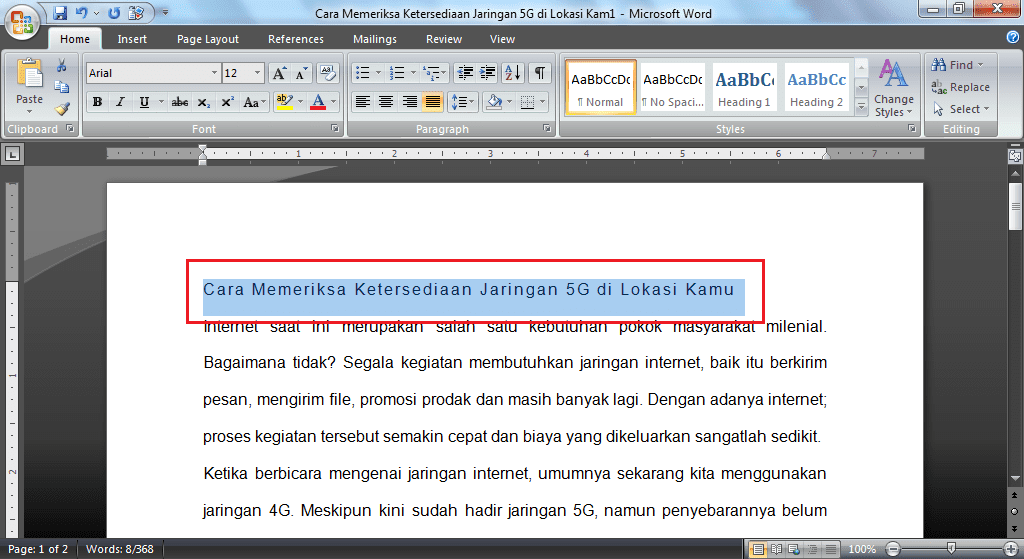Open the Arial font name dropdown
This screenshot has width=1024, height=559.
pyautogui.click(x=214, y=73)
